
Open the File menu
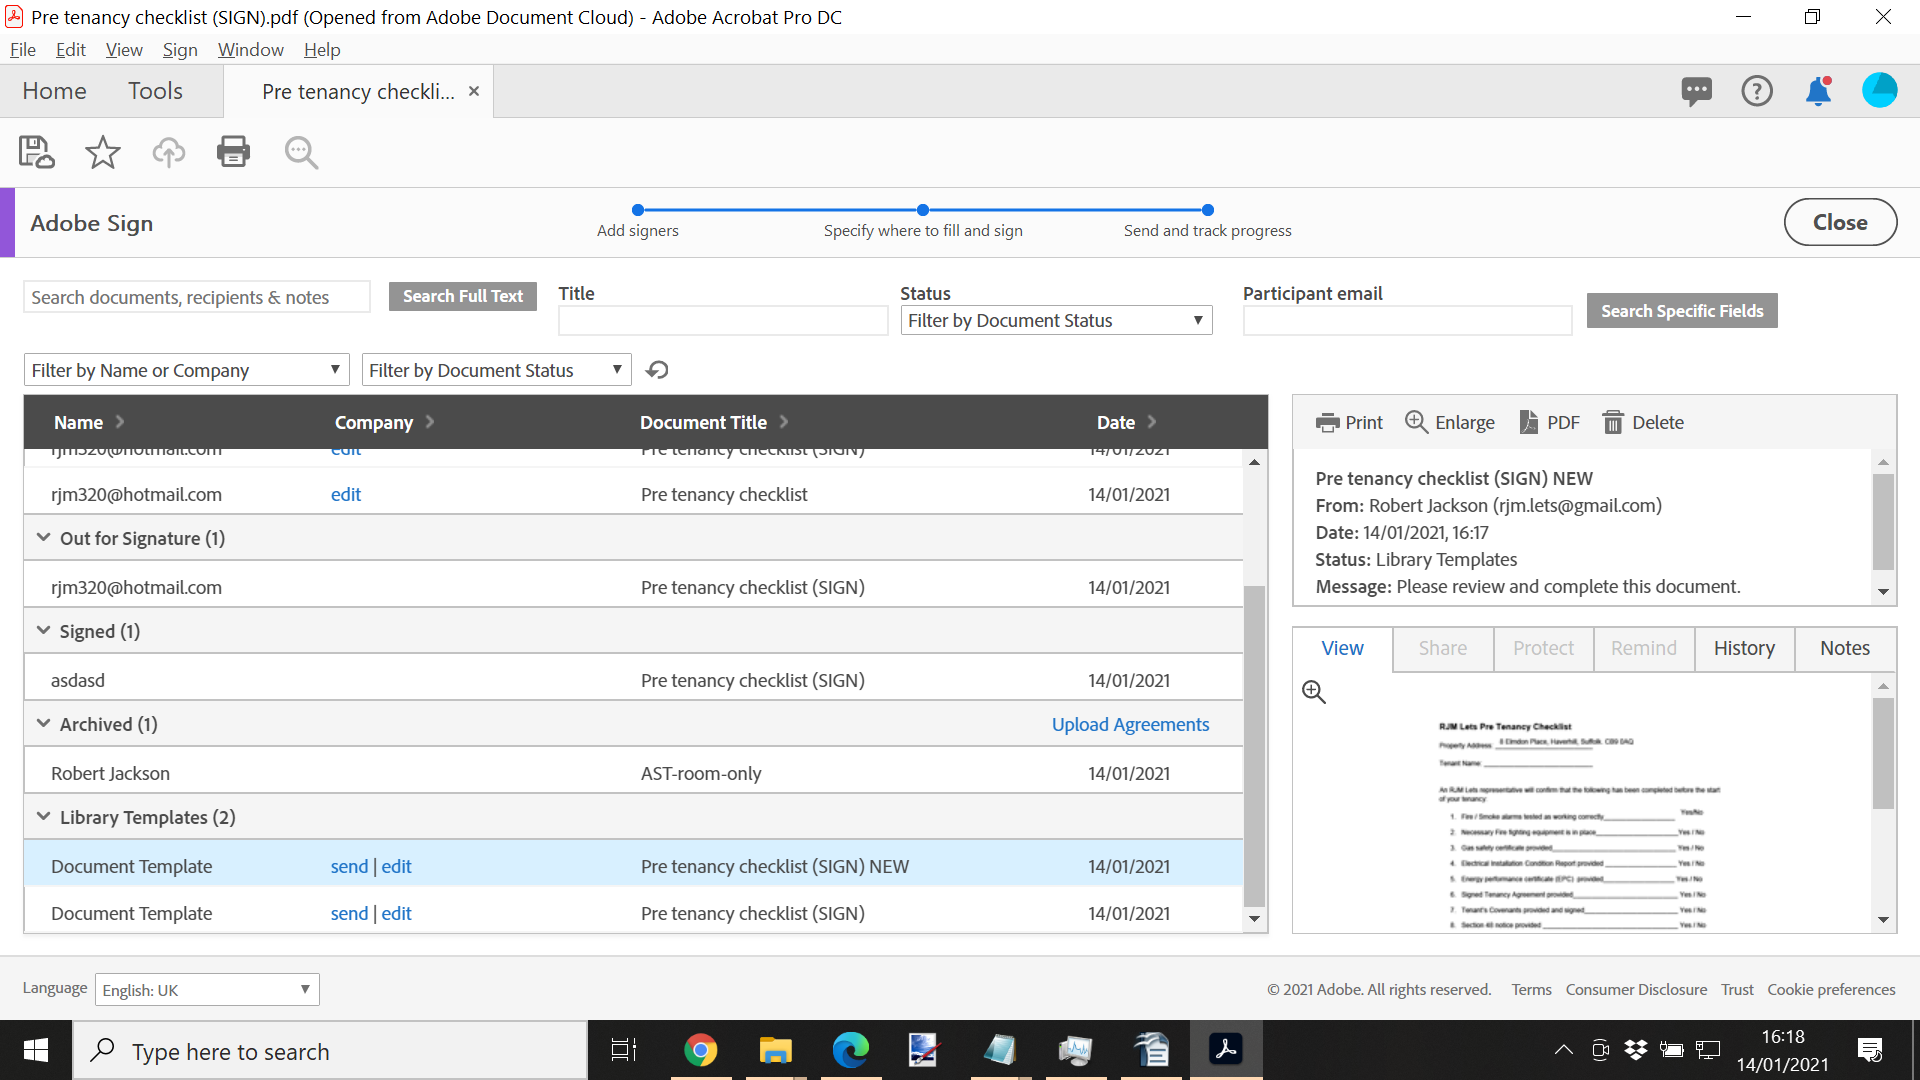click(23, 50)
